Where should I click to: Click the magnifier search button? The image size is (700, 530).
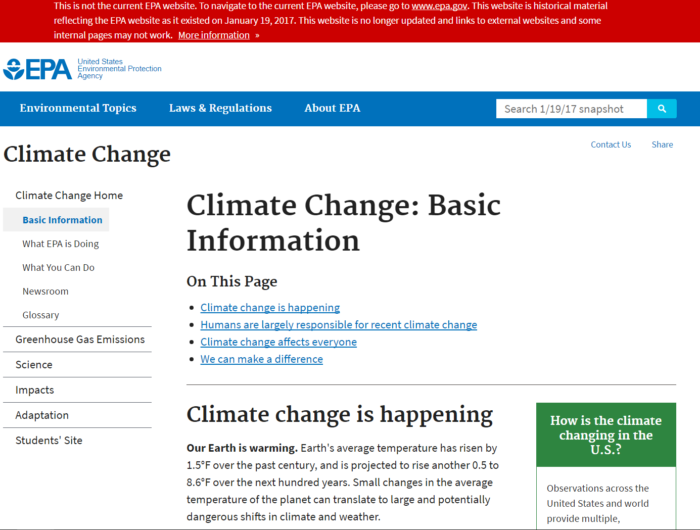(661, 109)
